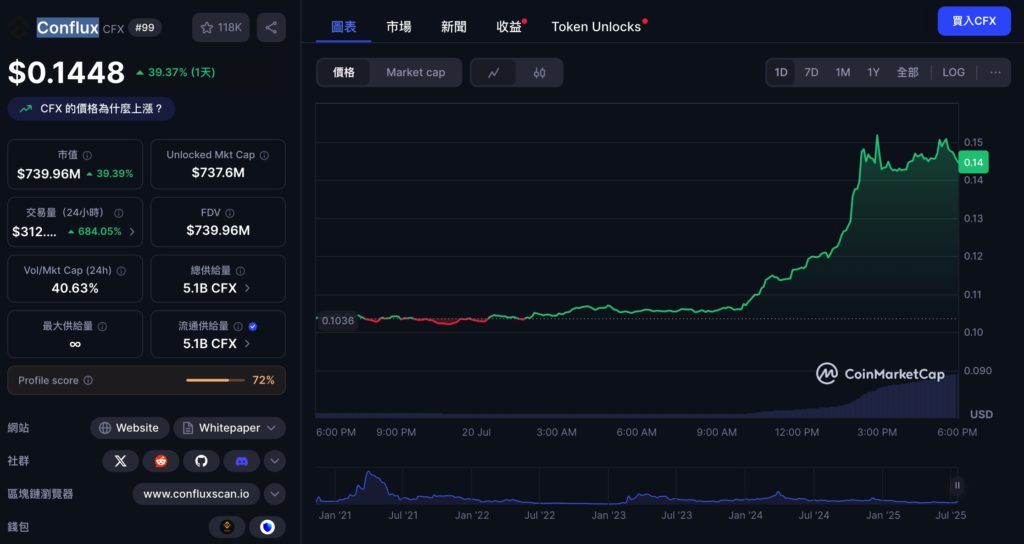The height and width of the screenshot is (544, 1024).
Task: Click the $737.6M unlocked market cap value
Action: click(217, 173)
